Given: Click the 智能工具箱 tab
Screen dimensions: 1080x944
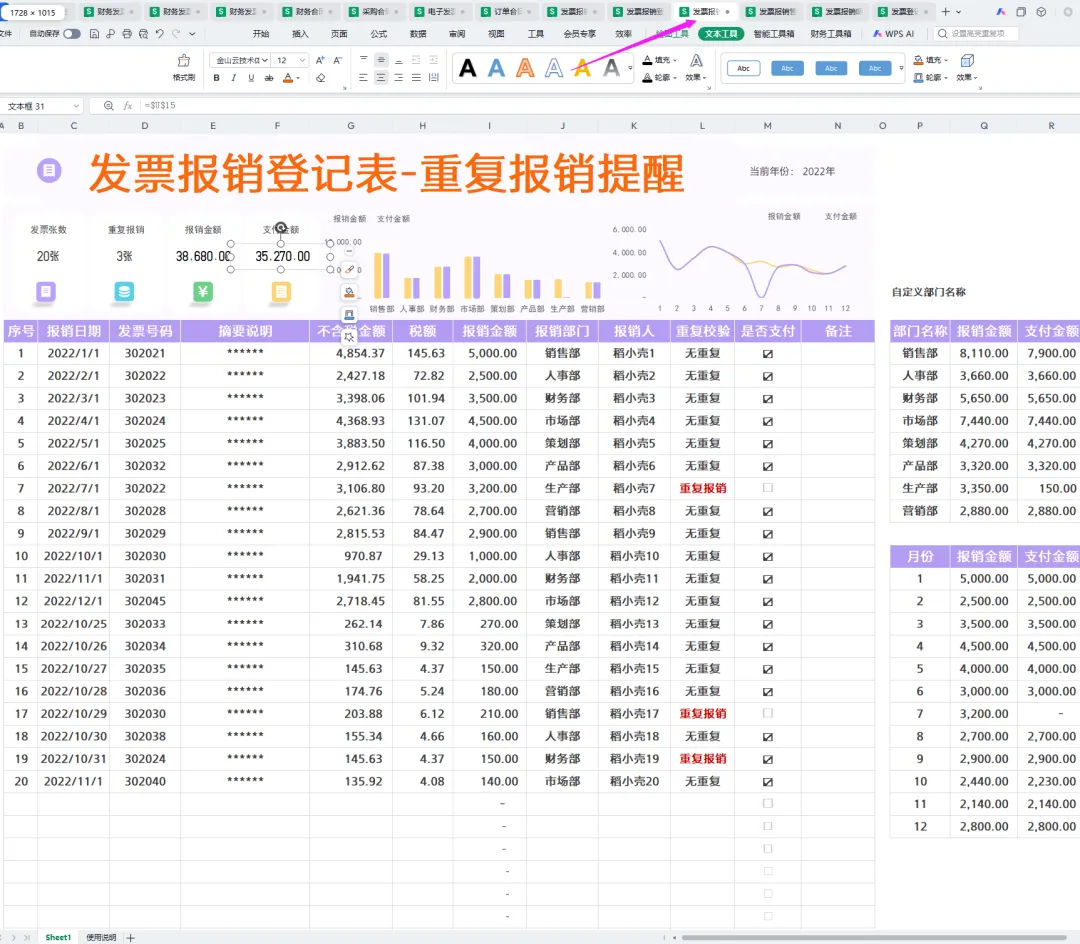Looking at the screenshot, I should click(773, 33).
